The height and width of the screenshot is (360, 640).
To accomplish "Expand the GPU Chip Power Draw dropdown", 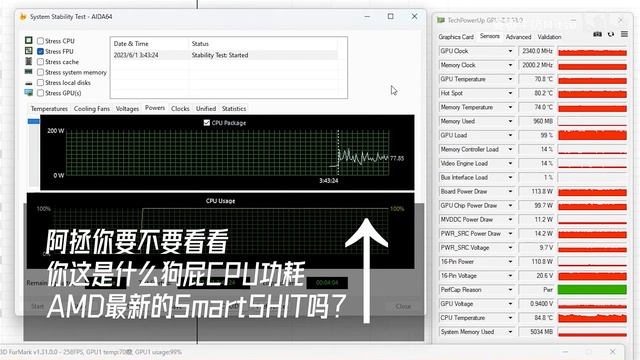I will 510,205.
